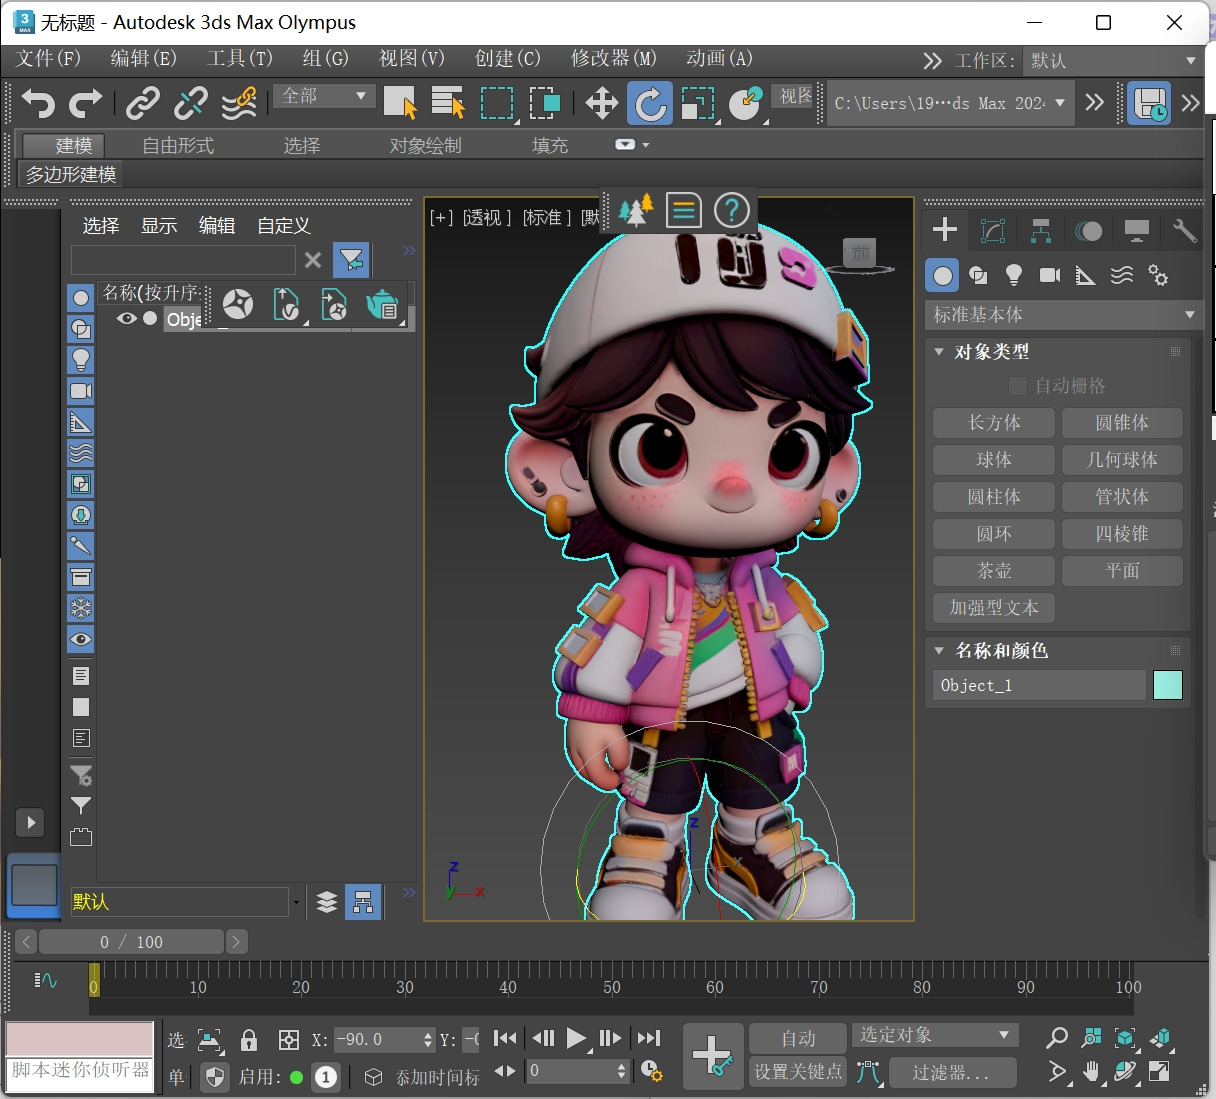Click Select and Place tool
Screen dimensions: 1216x1099
(x=746, y=103)
